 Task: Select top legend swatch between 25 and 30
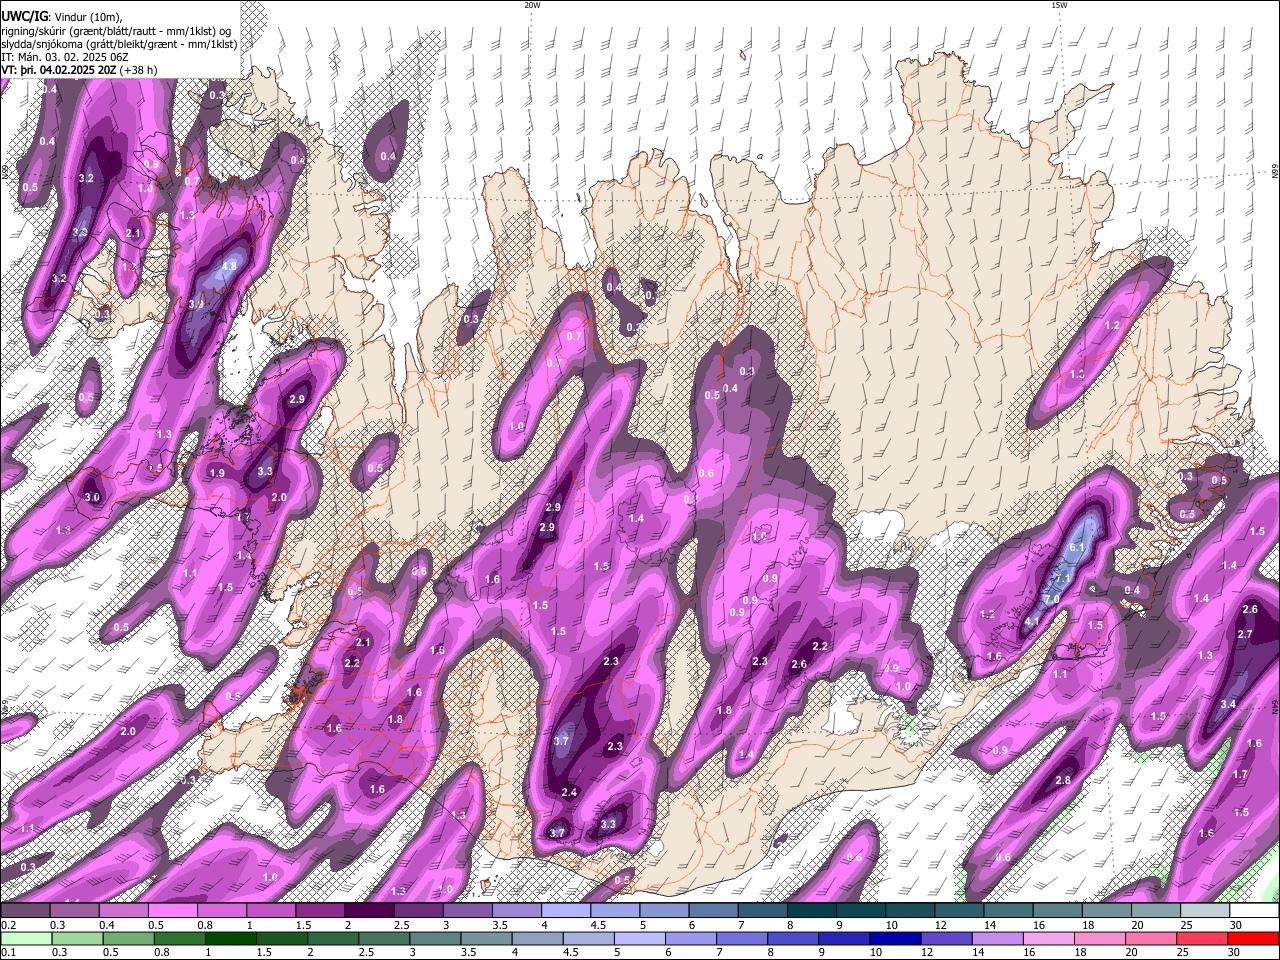click(x=1204, y=911)
